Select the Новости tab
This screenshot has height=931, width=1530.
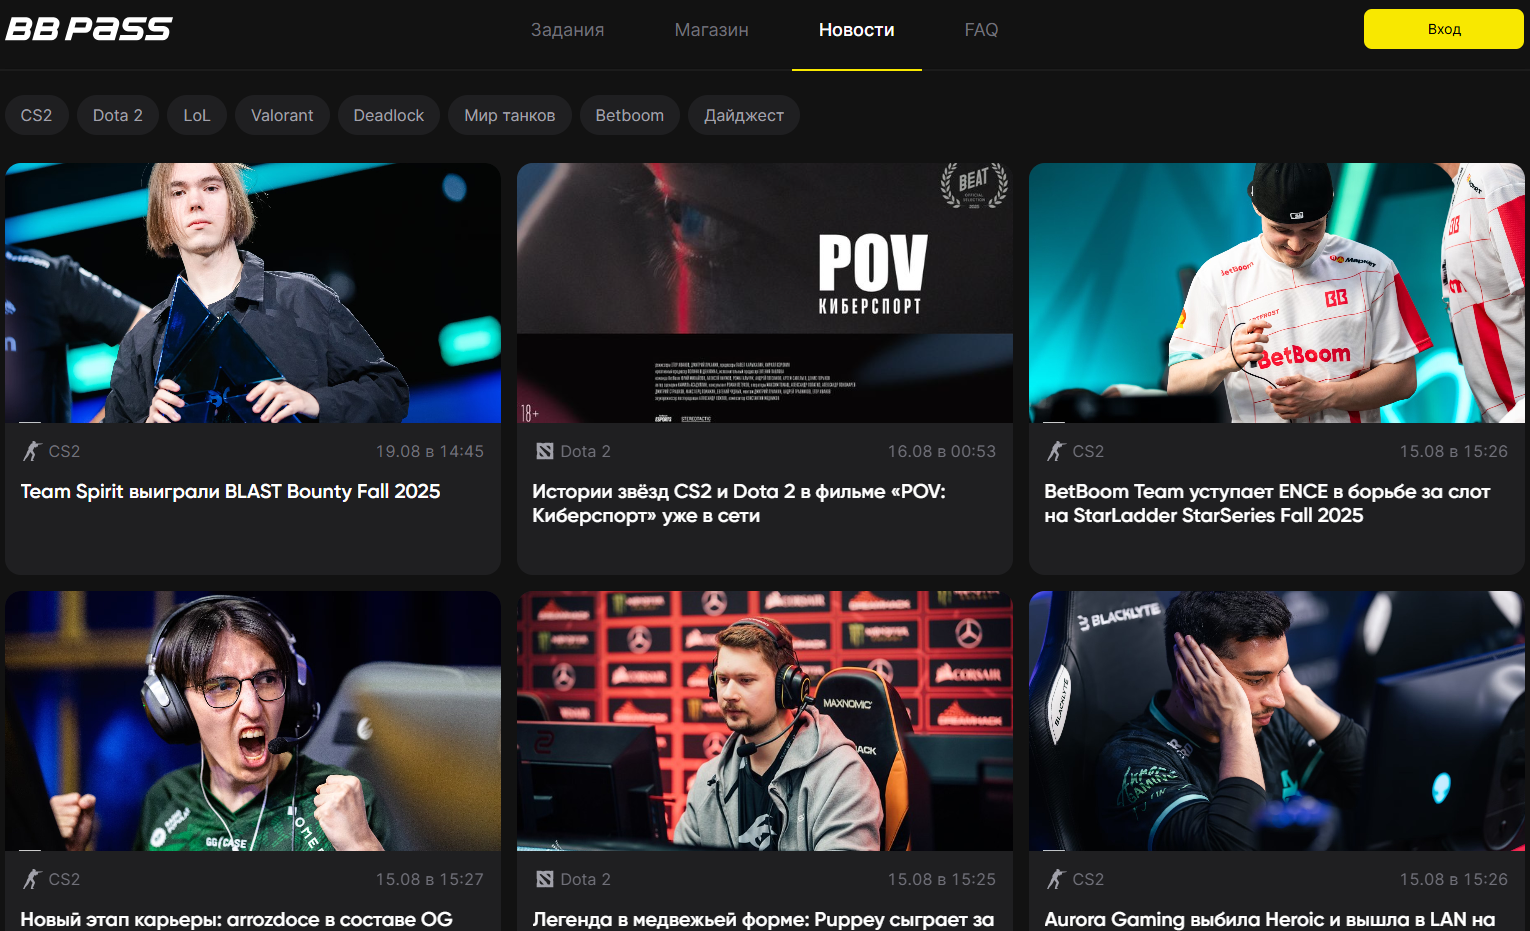(856, 30)
